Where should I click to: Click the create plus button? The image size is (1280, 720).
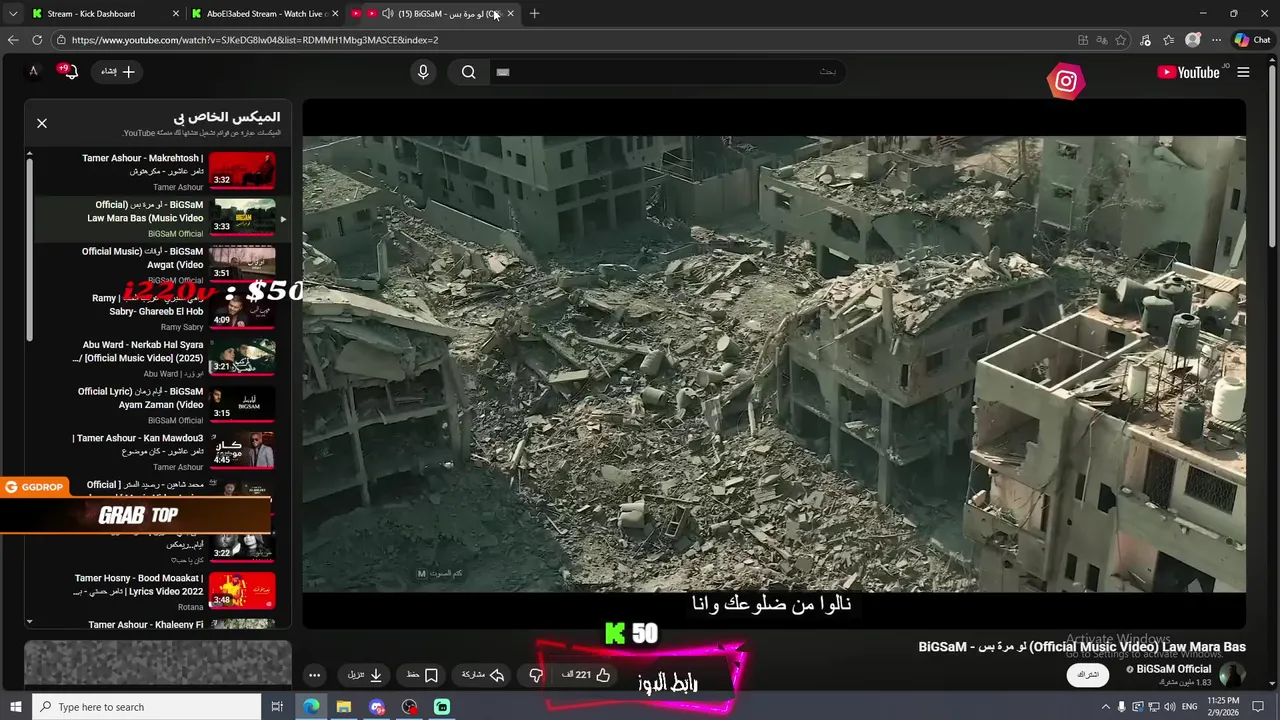click(x=117, y=72)
